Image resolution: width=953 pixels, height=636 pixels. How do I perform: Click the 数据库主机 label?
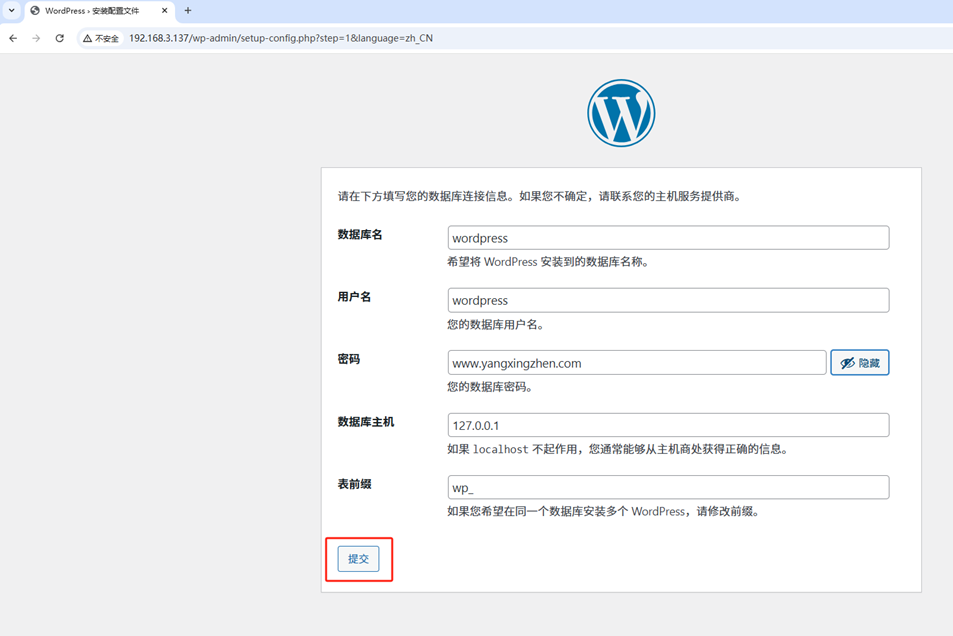tap(366, 422)
